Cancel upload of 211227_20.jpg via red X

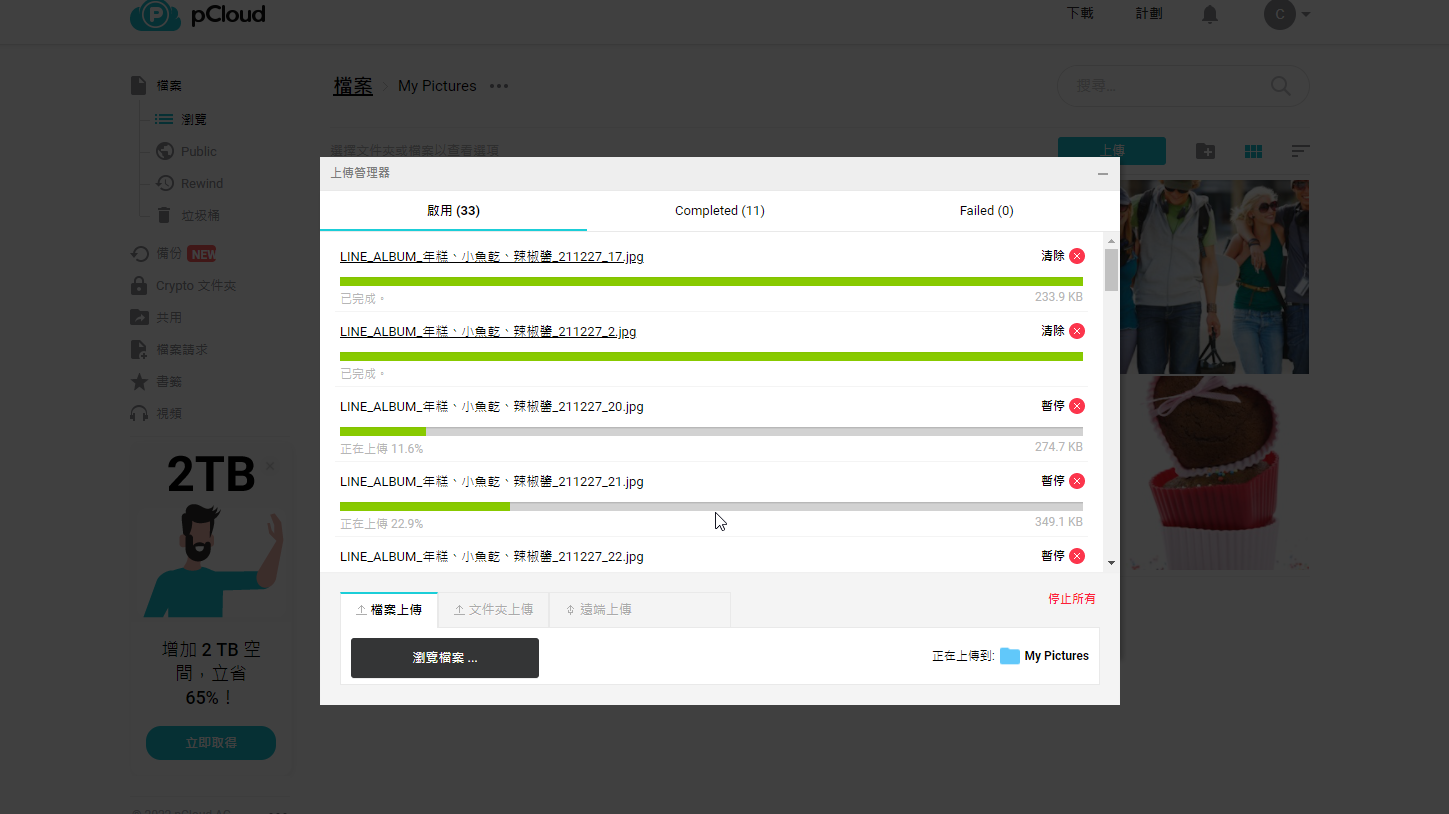click(x=1076, y=406)
